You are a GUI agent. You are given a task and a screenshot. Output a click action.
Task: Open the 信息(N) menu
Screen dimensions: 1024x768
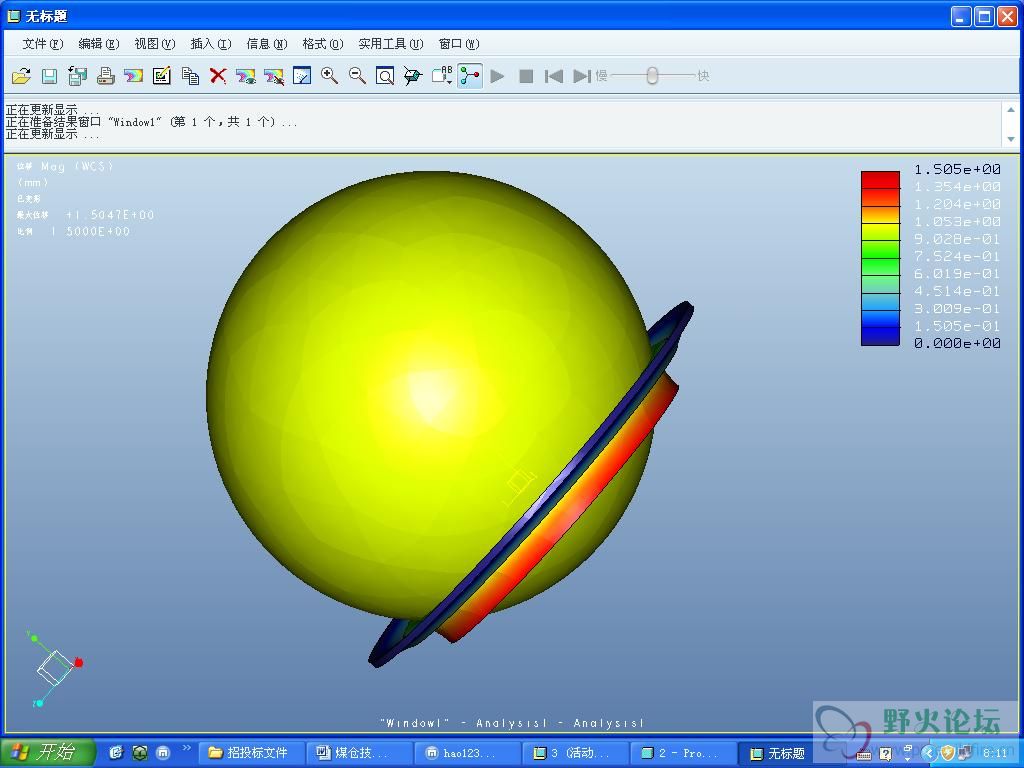click(266, 44)
